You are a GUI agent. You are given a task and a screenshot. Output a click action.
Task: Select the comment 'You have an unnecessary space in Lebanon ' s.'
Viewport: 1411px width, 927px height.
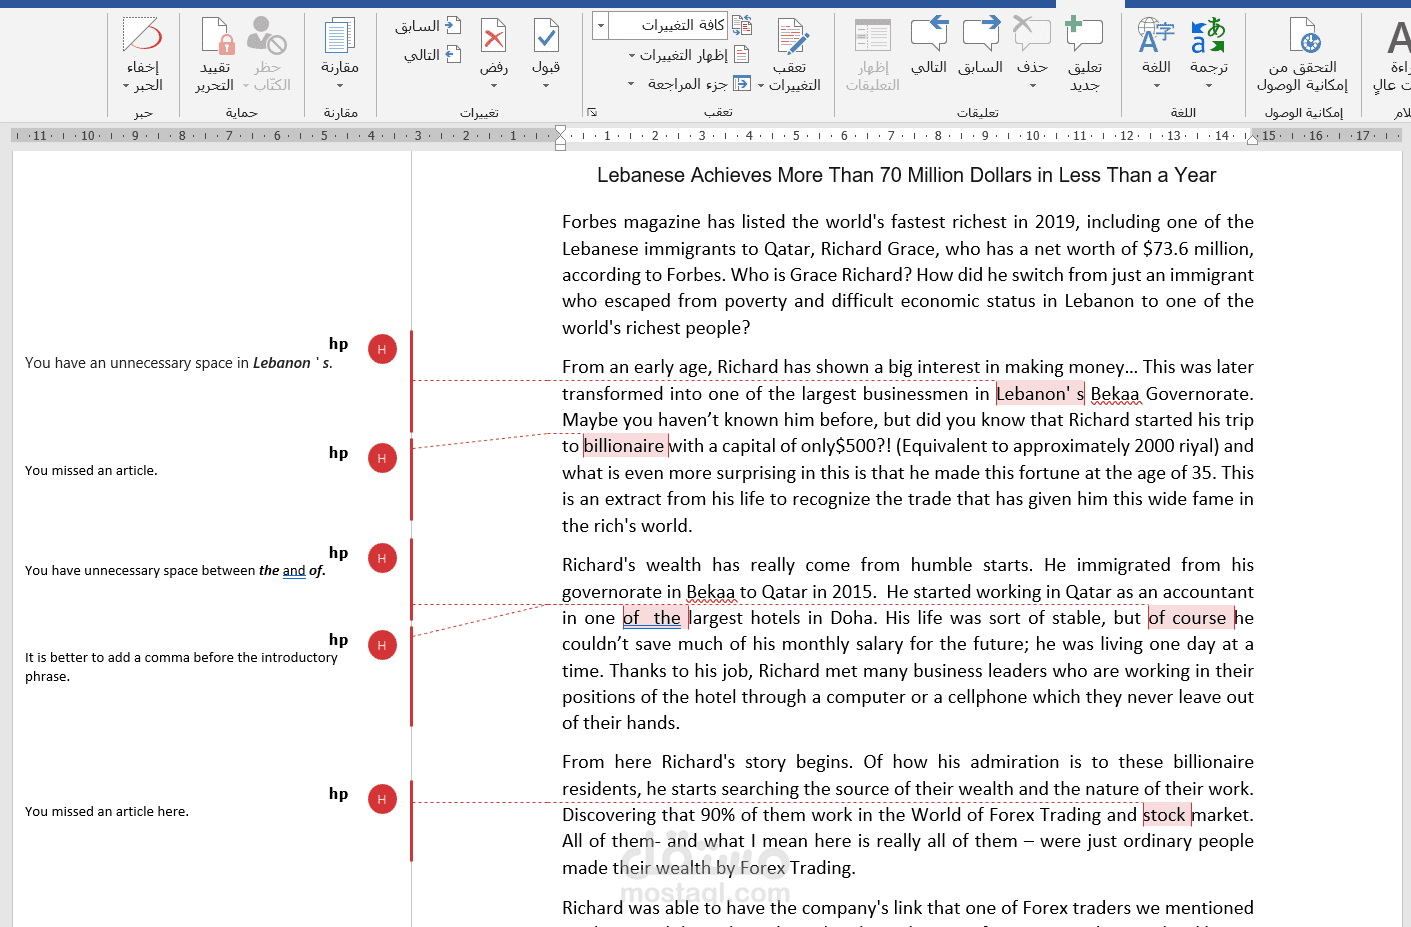[x=179, y=363]
